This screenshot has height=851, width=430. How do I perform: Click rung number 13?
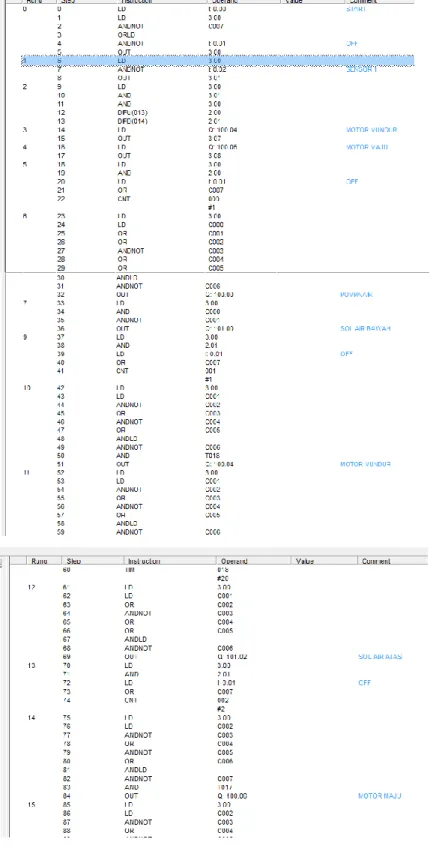click(x=32, y=665)
